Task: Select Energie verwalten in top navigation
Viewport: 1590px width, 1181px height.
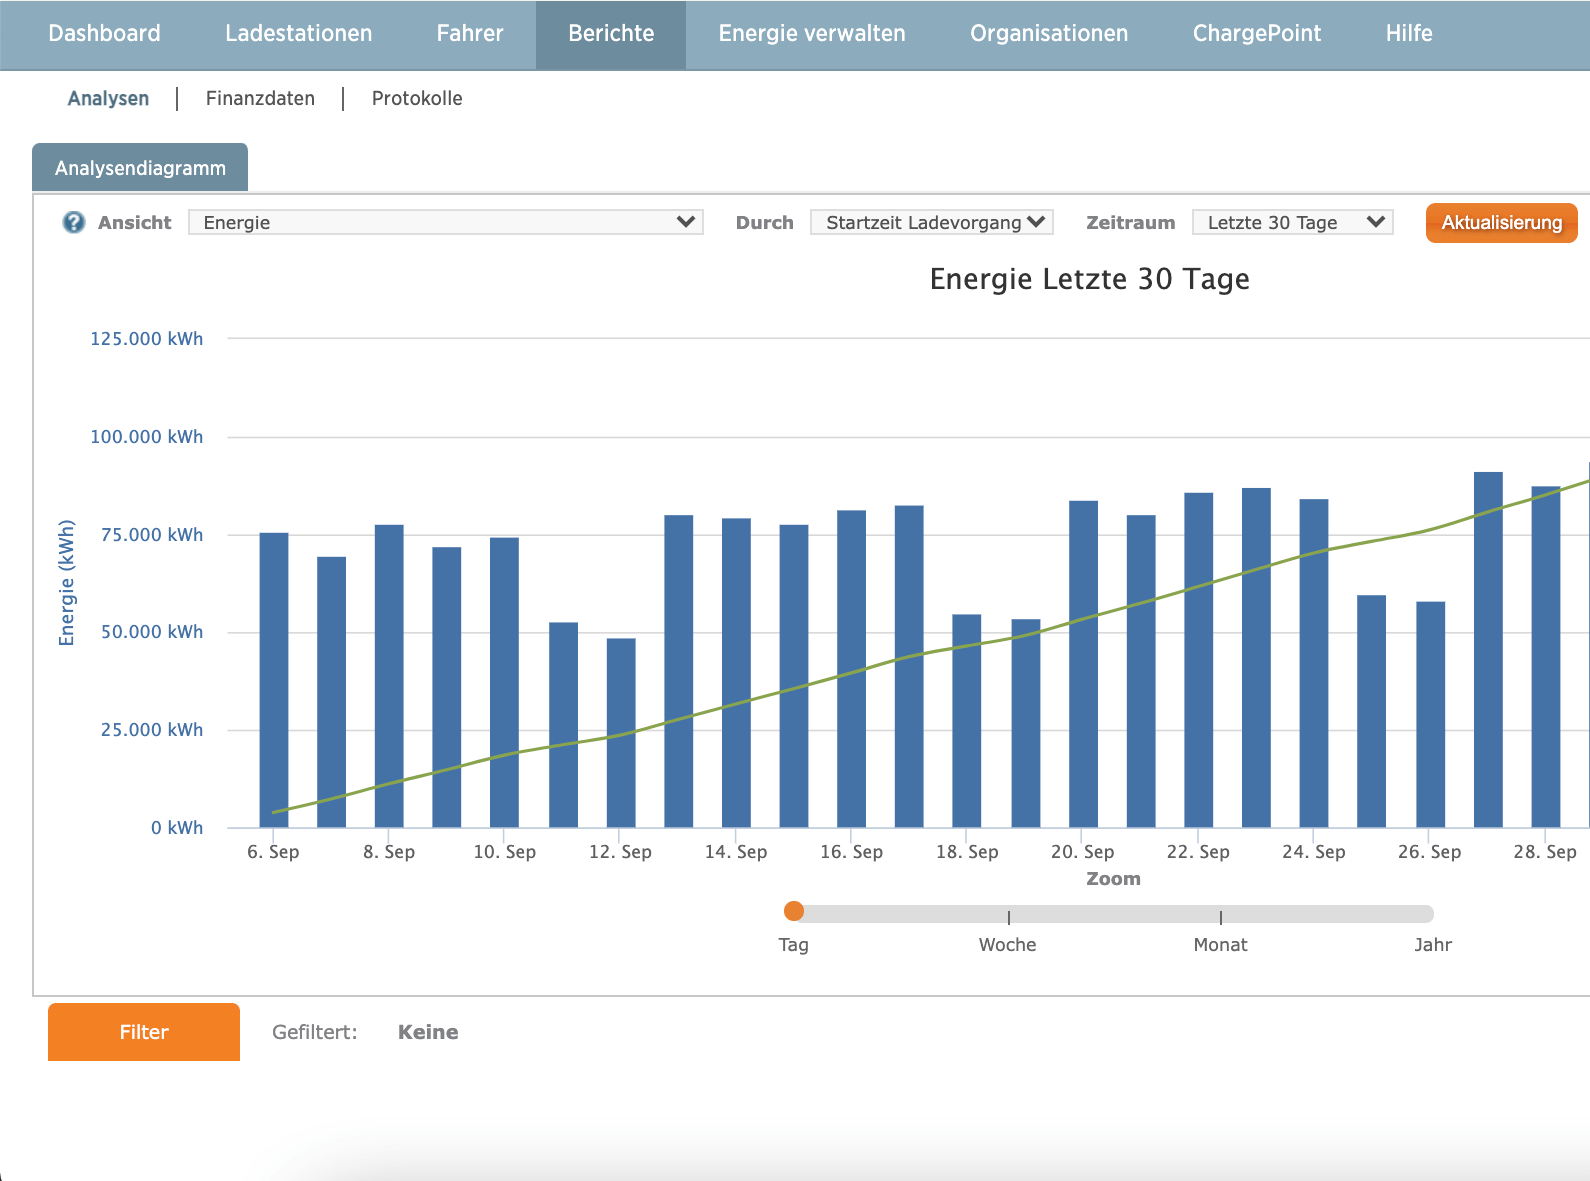Action: (811, 34)
